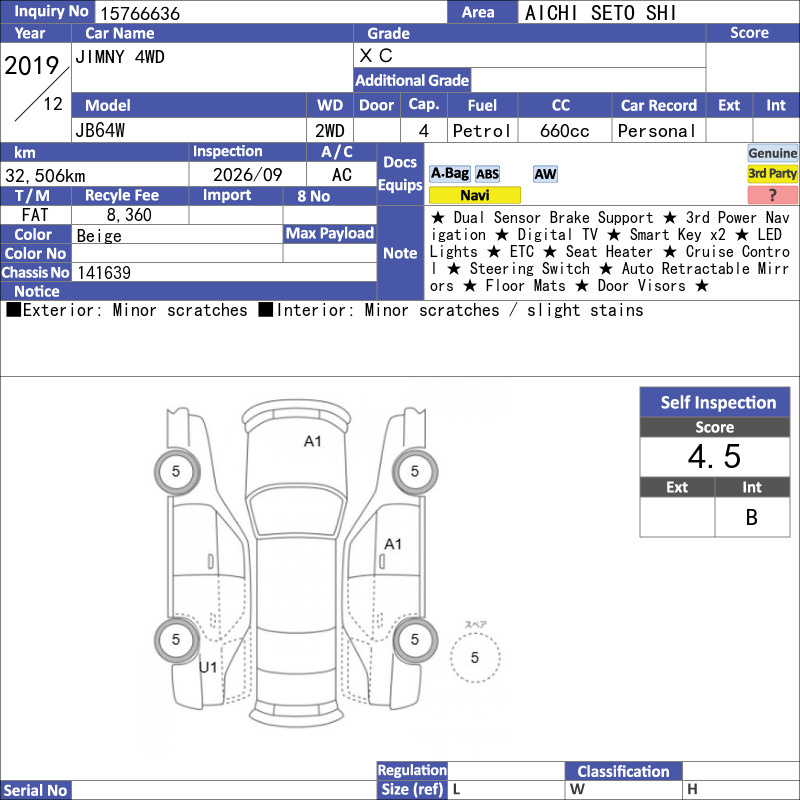Click the rear right wheel on the diagram
Screen dimensions: 800x800
pos(414,639)
